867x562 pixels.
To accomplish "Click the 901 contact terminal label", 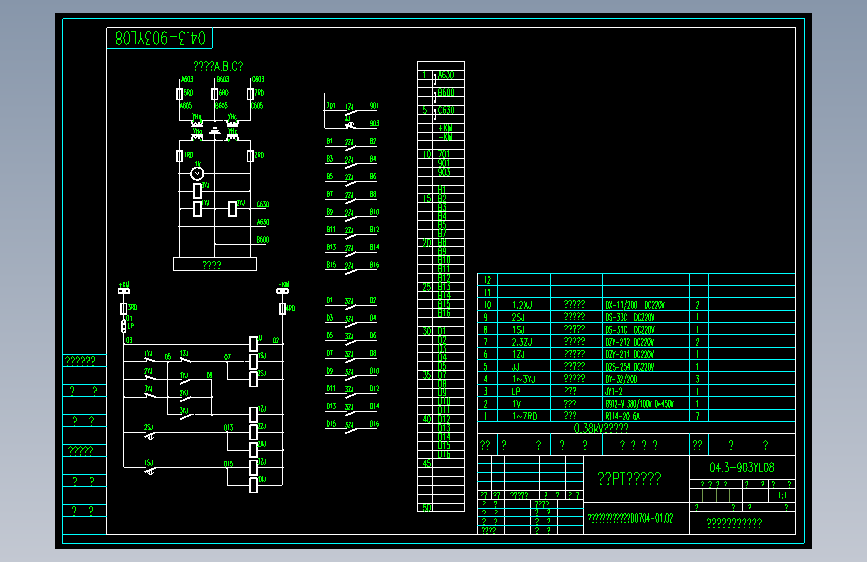I will click(x=374, y=105).
